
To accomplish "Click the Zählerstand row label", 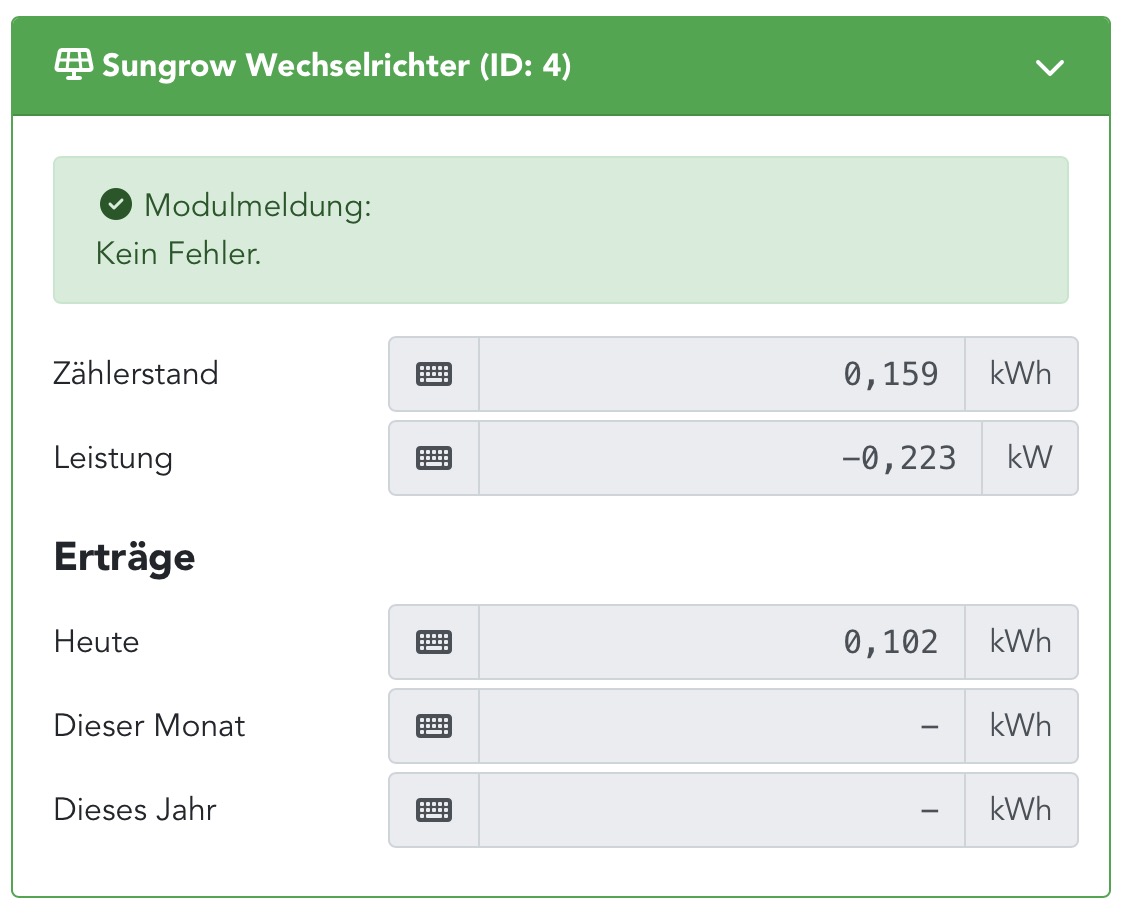I will pyautogui.click(x=136, y=374).
